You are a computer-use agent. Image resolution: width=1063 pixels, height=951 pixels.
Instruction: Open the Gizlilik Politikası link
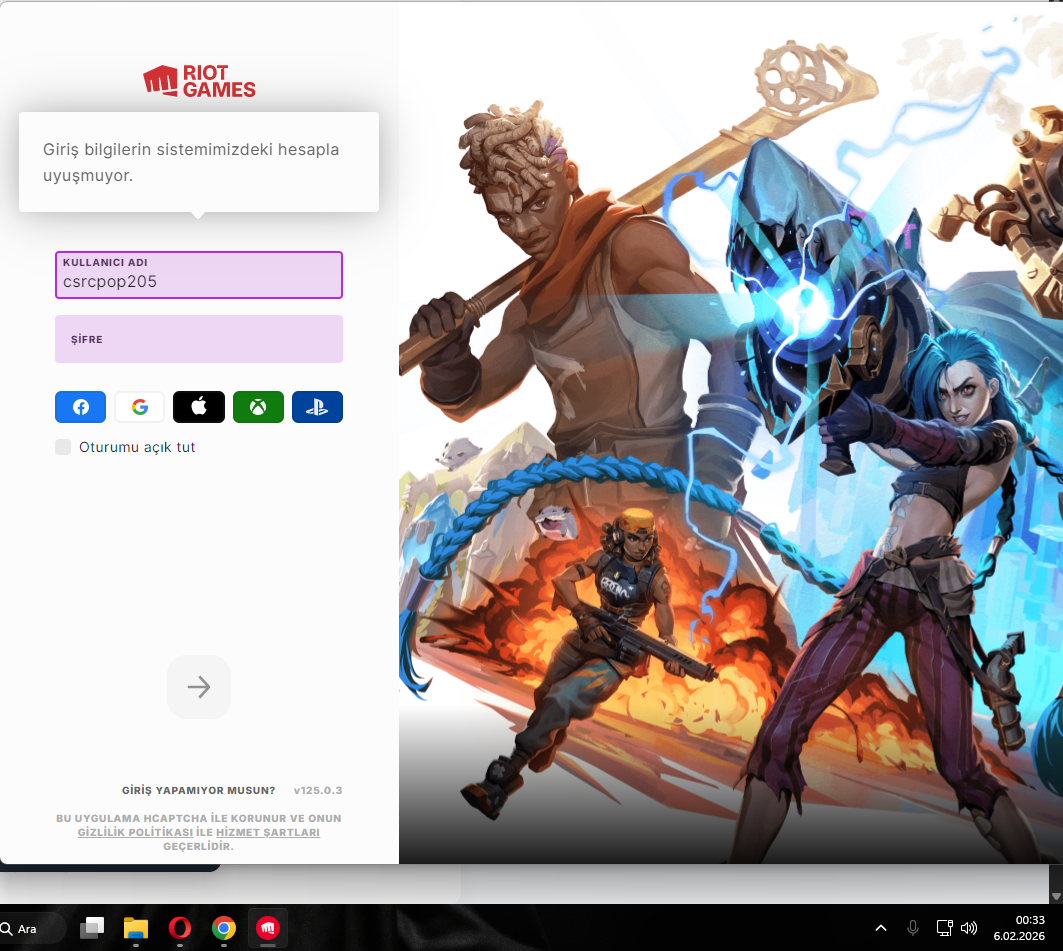(135, 832)
